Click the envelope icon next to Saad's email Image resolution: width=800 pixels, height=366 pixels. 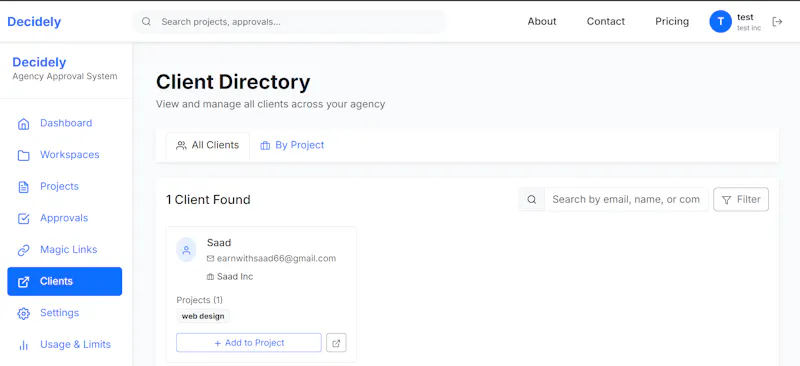(210, 259)
